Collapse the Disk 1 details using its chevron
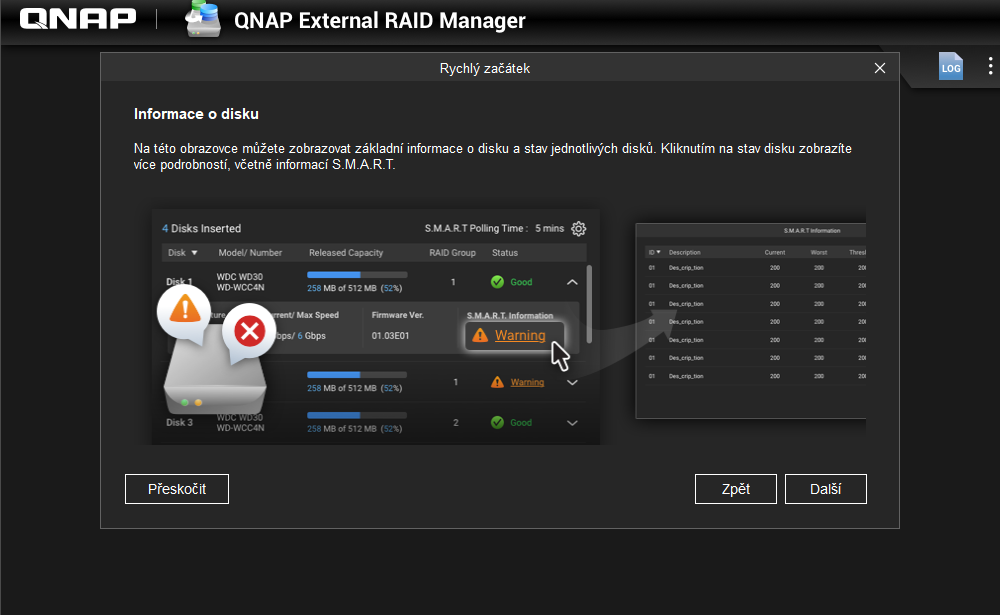The image size is (1000, 615). click(x=572, y=282)
